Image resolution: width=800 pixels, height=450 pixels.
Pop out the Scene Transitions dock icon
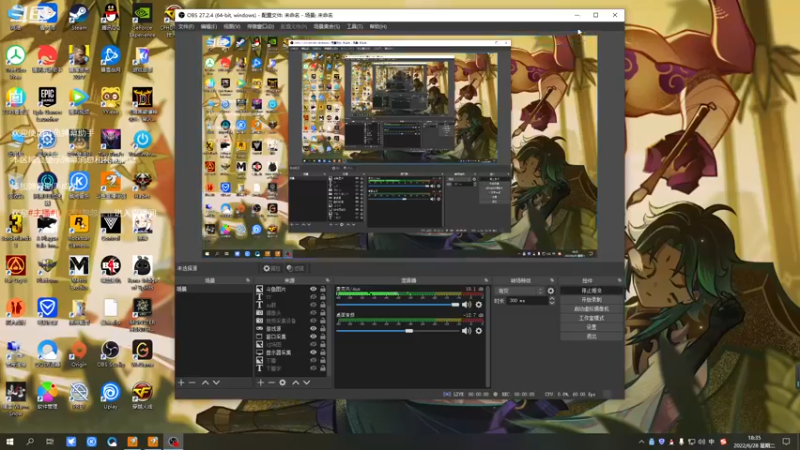[x=552, y=280]
